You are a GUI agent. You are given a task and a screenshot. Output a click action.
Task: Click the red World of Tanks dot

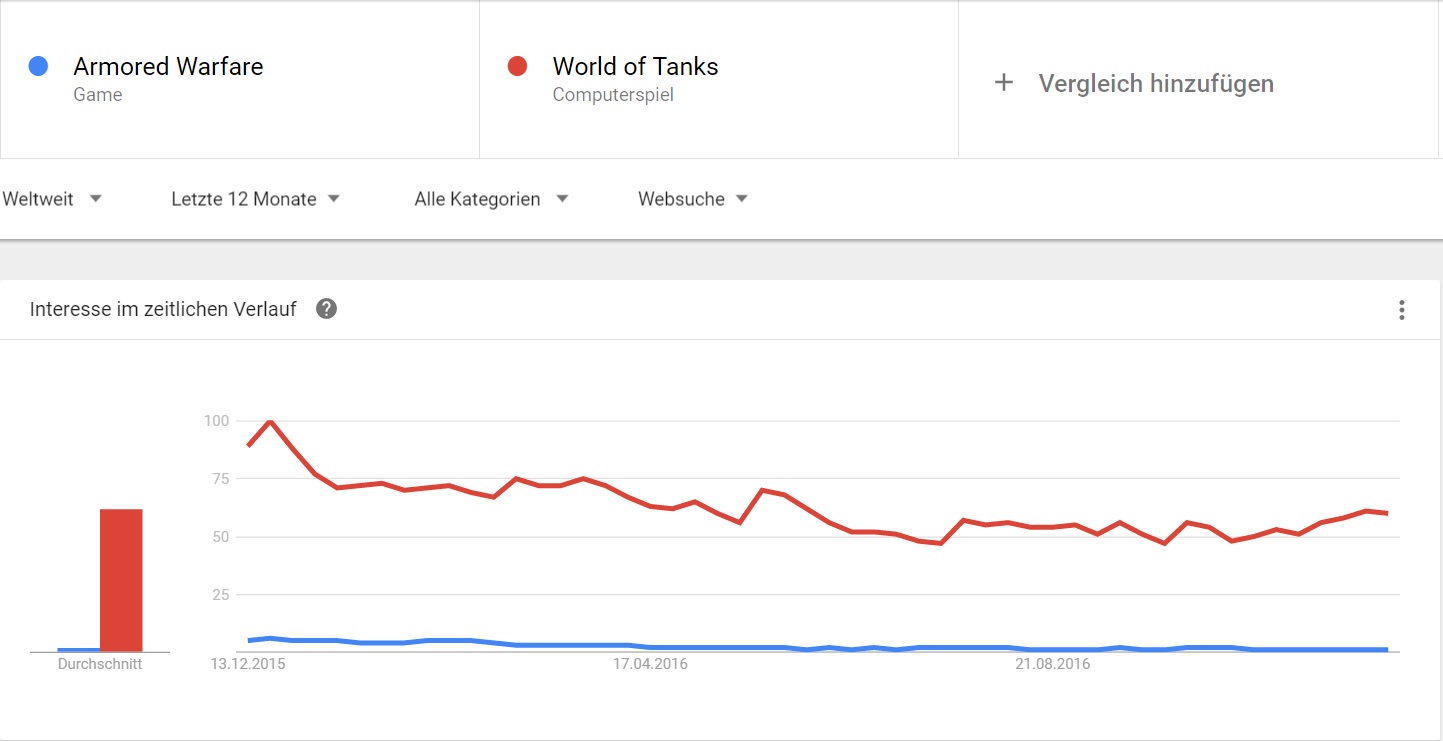[517, 67]
